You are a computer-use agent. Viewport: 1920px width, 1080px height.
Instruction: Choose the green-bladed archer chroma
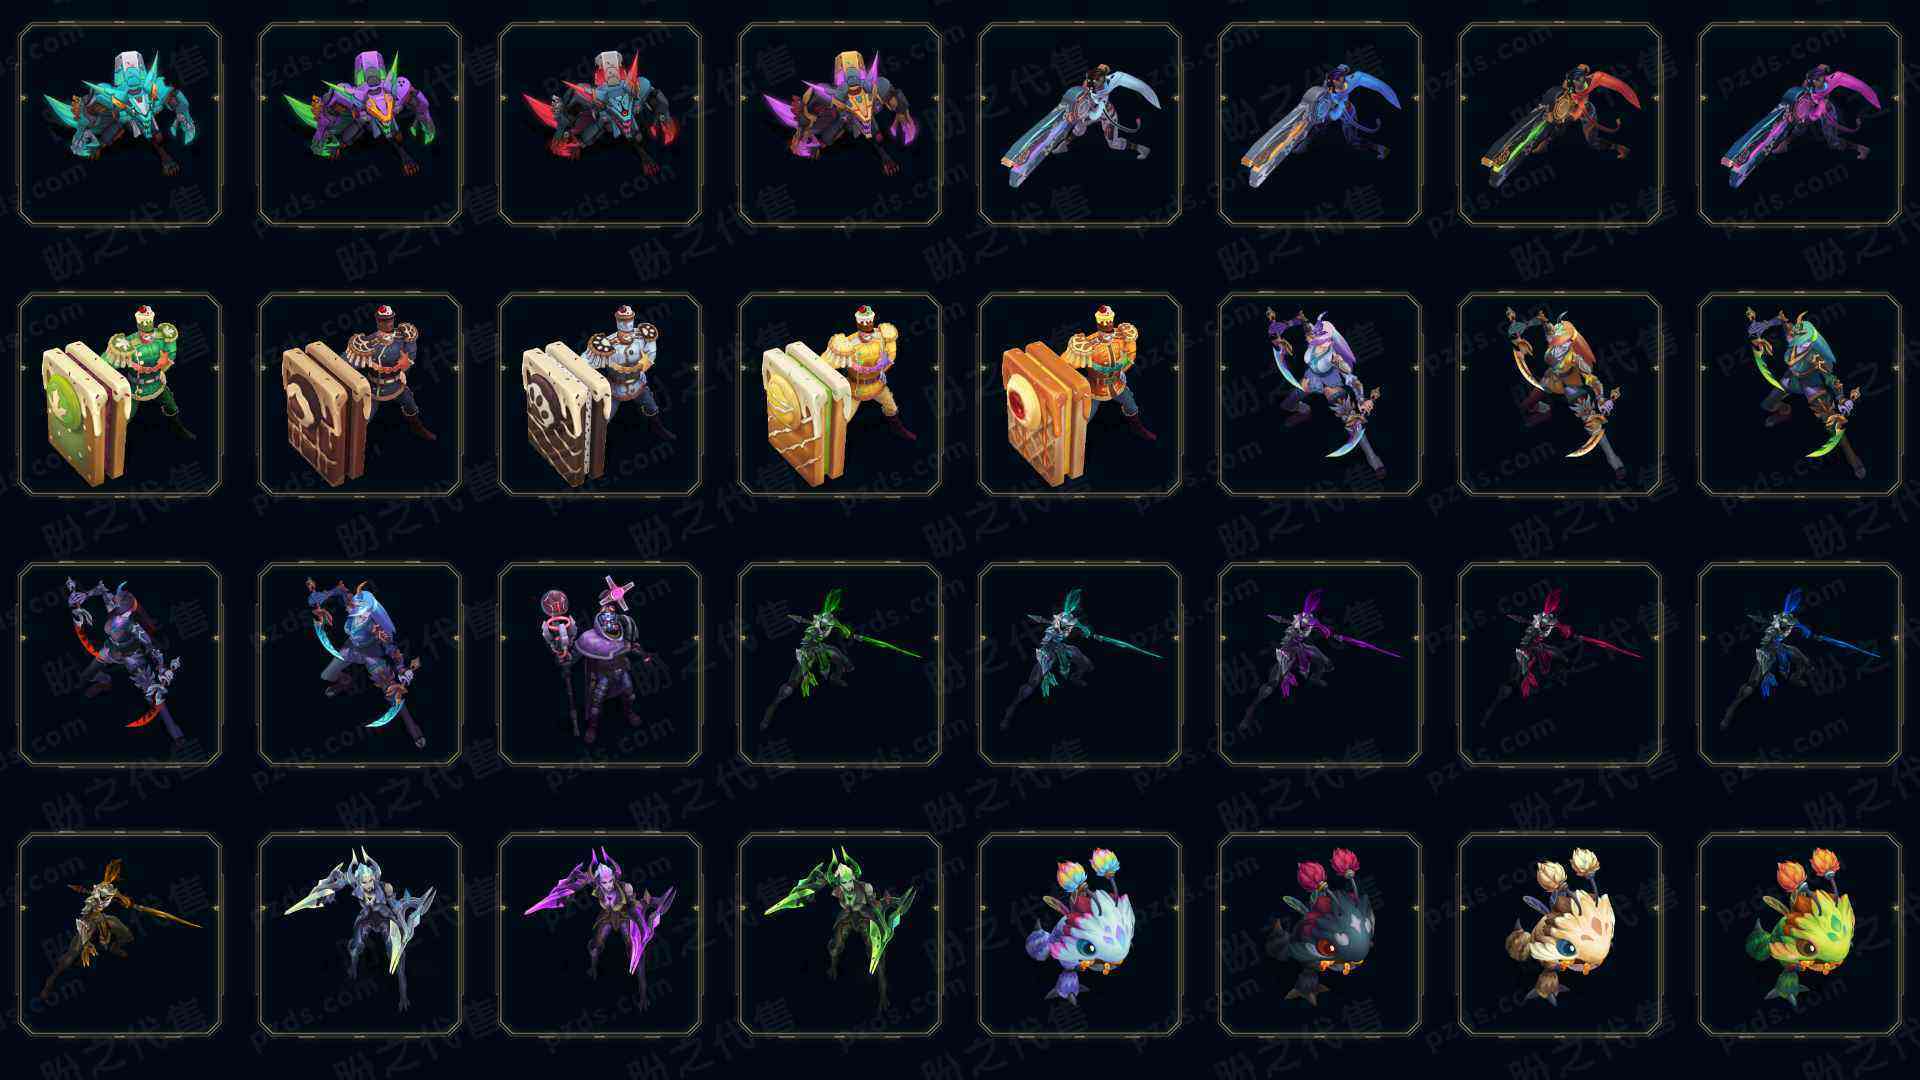[1800, 394]
